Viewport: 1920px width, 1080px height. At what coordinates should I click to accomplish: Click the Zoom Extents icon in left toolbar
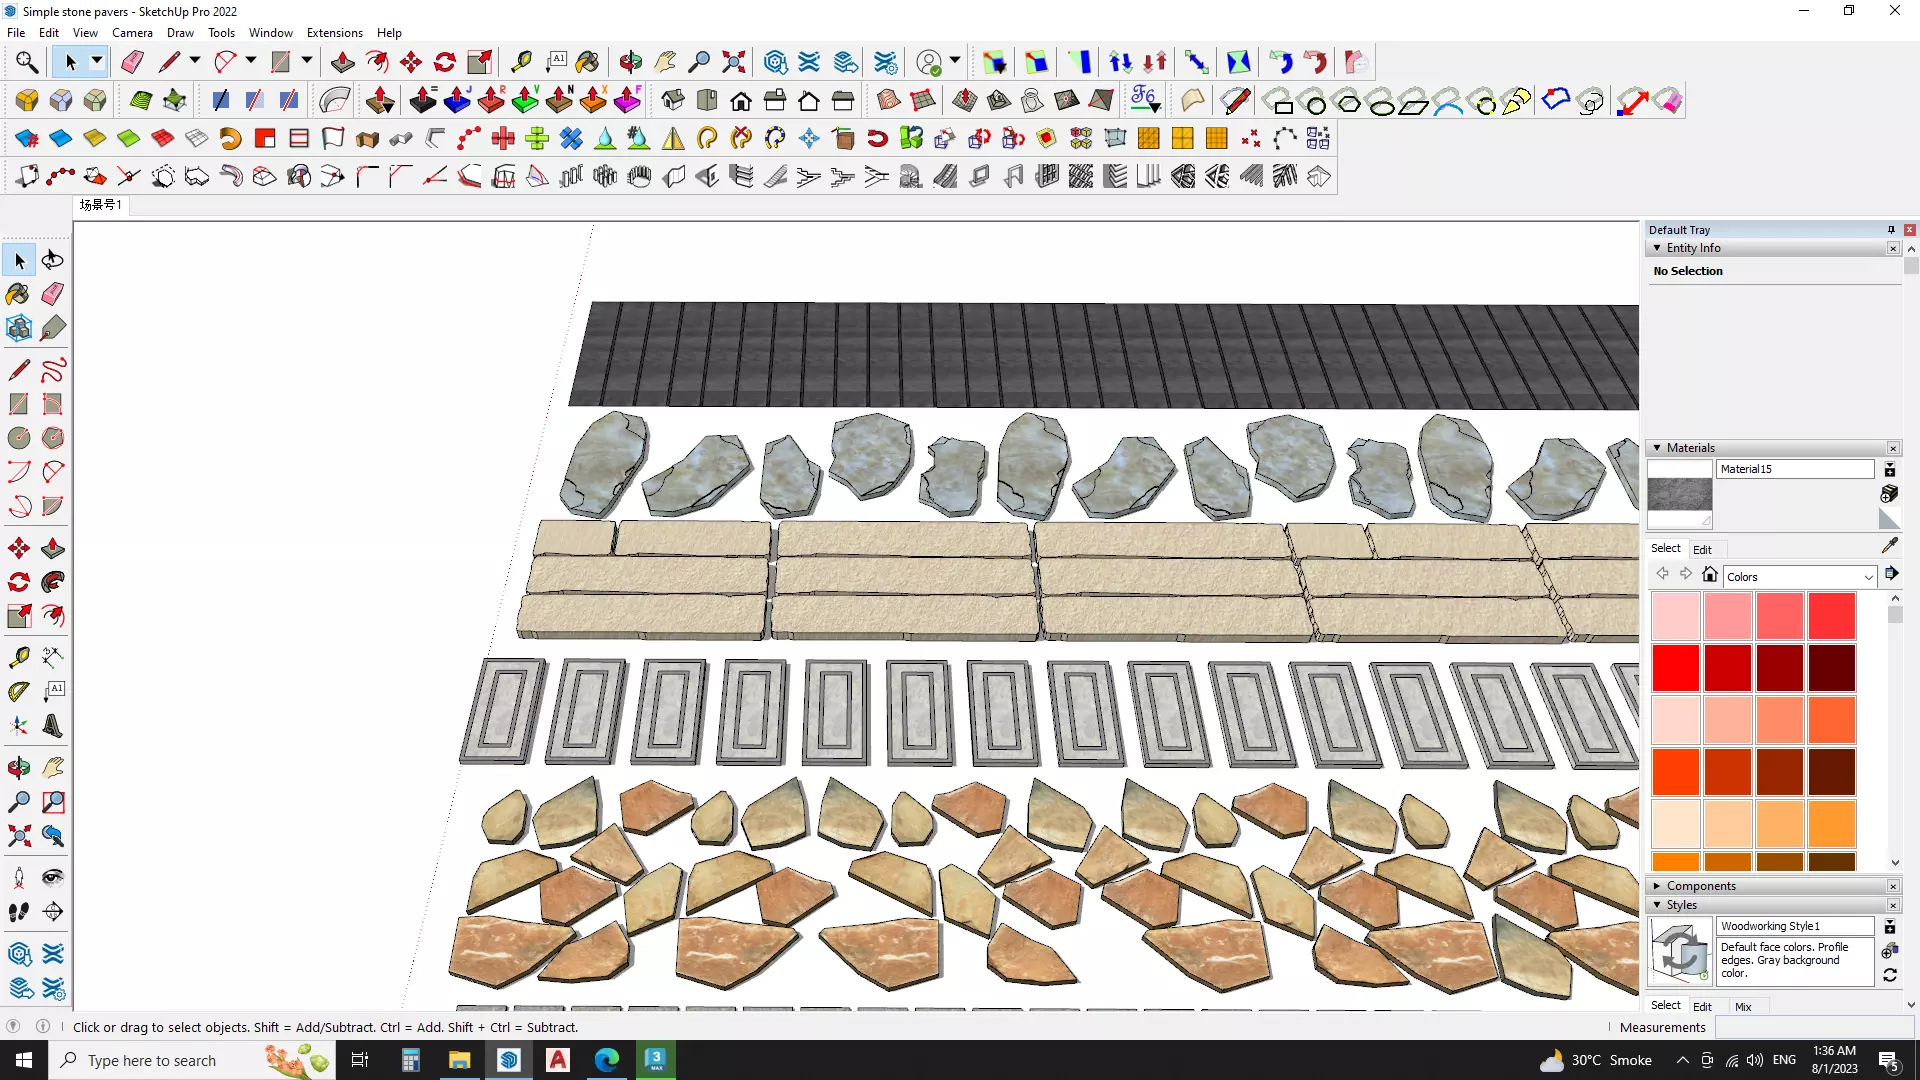pos(18,836)
